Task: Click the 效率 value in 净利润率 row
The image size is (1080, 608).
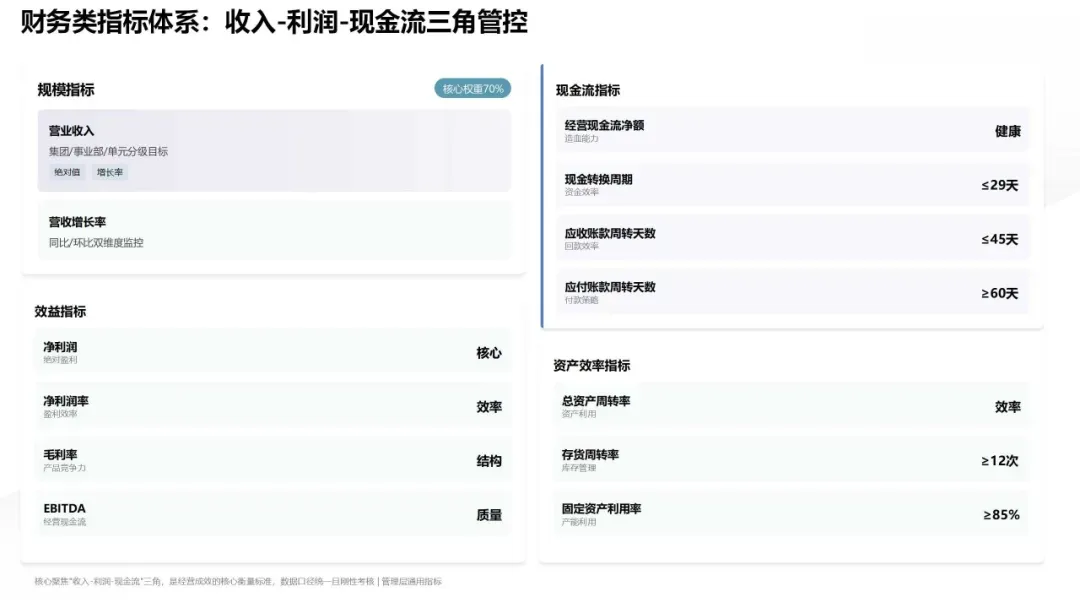Action: pyautogui.click(x=489, y=407)
